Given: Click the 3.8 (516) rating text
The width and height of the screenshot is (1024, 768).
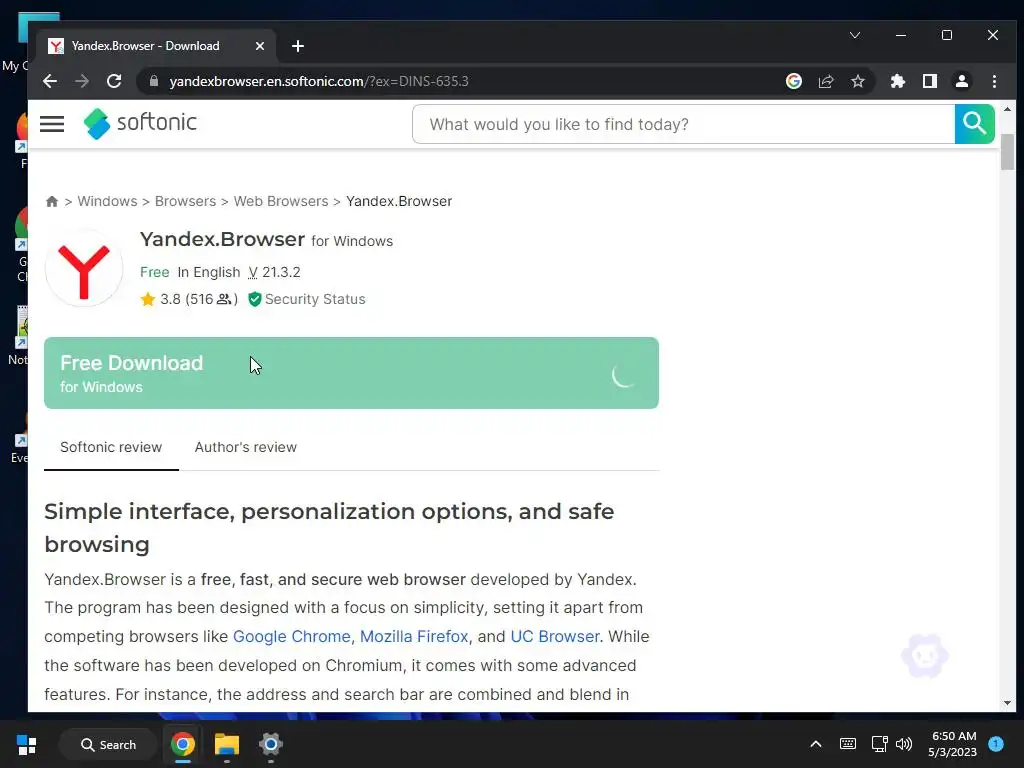Looking at the screenshot, I should tap(199, 299).
